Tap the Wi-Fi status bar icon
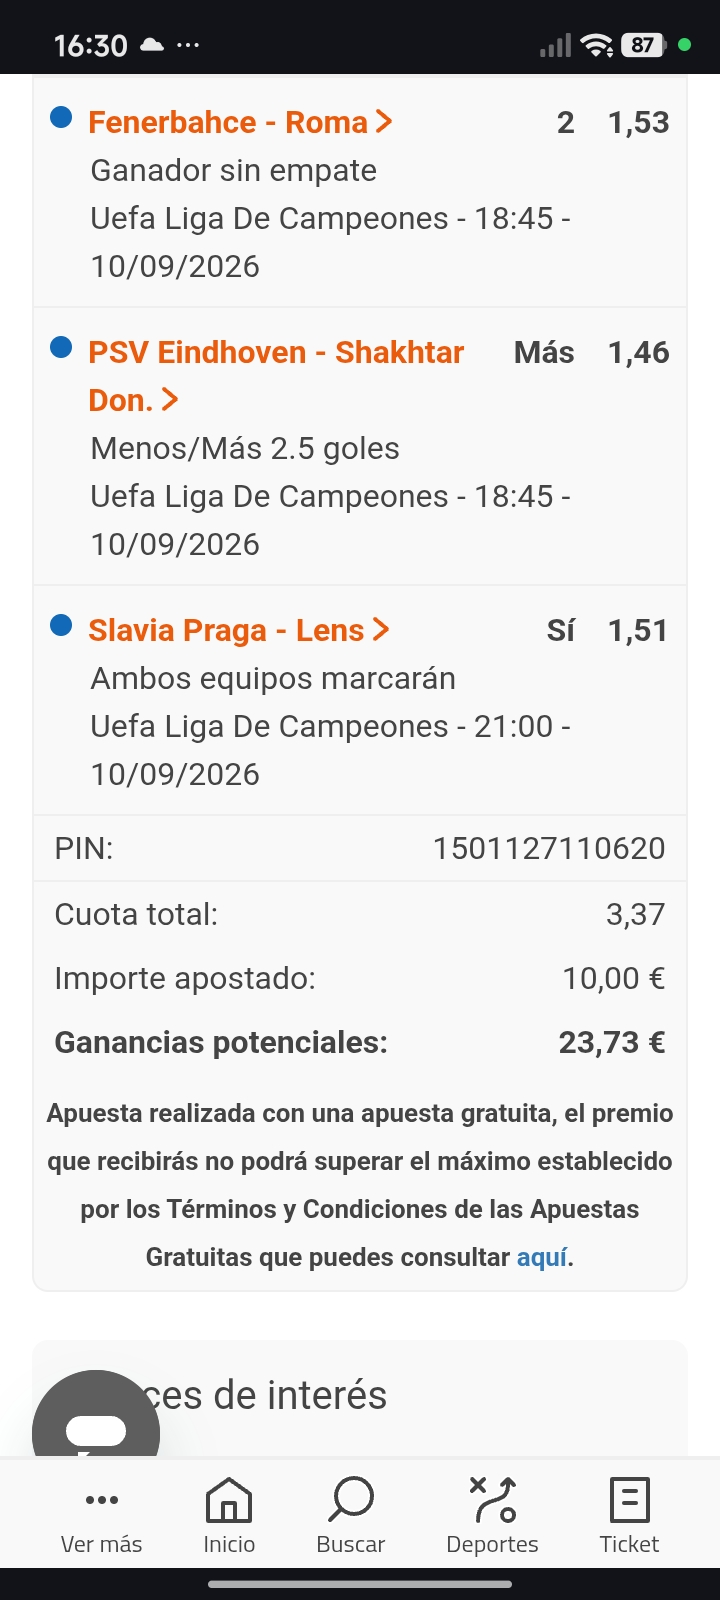Viewport: 720px width, 1600px height. coord(598,45)
